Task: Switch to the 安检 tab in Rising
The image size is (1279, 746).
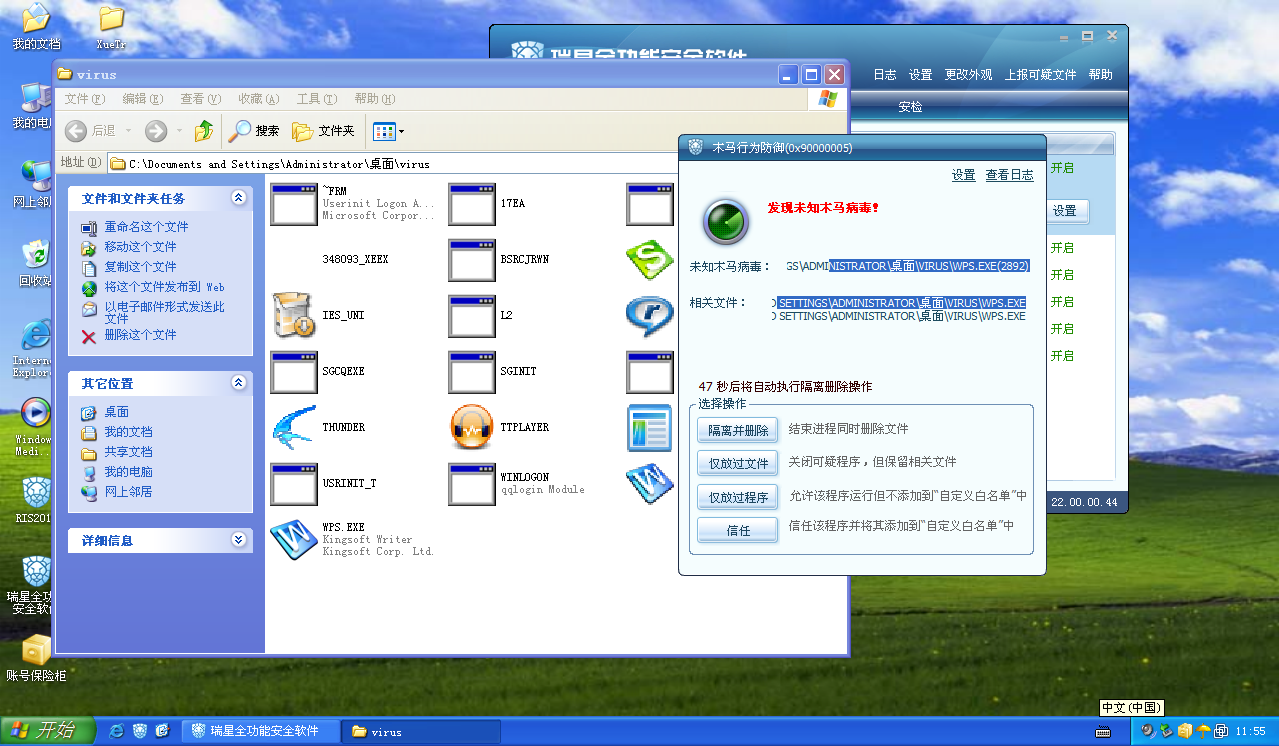Action: (910, 107)
